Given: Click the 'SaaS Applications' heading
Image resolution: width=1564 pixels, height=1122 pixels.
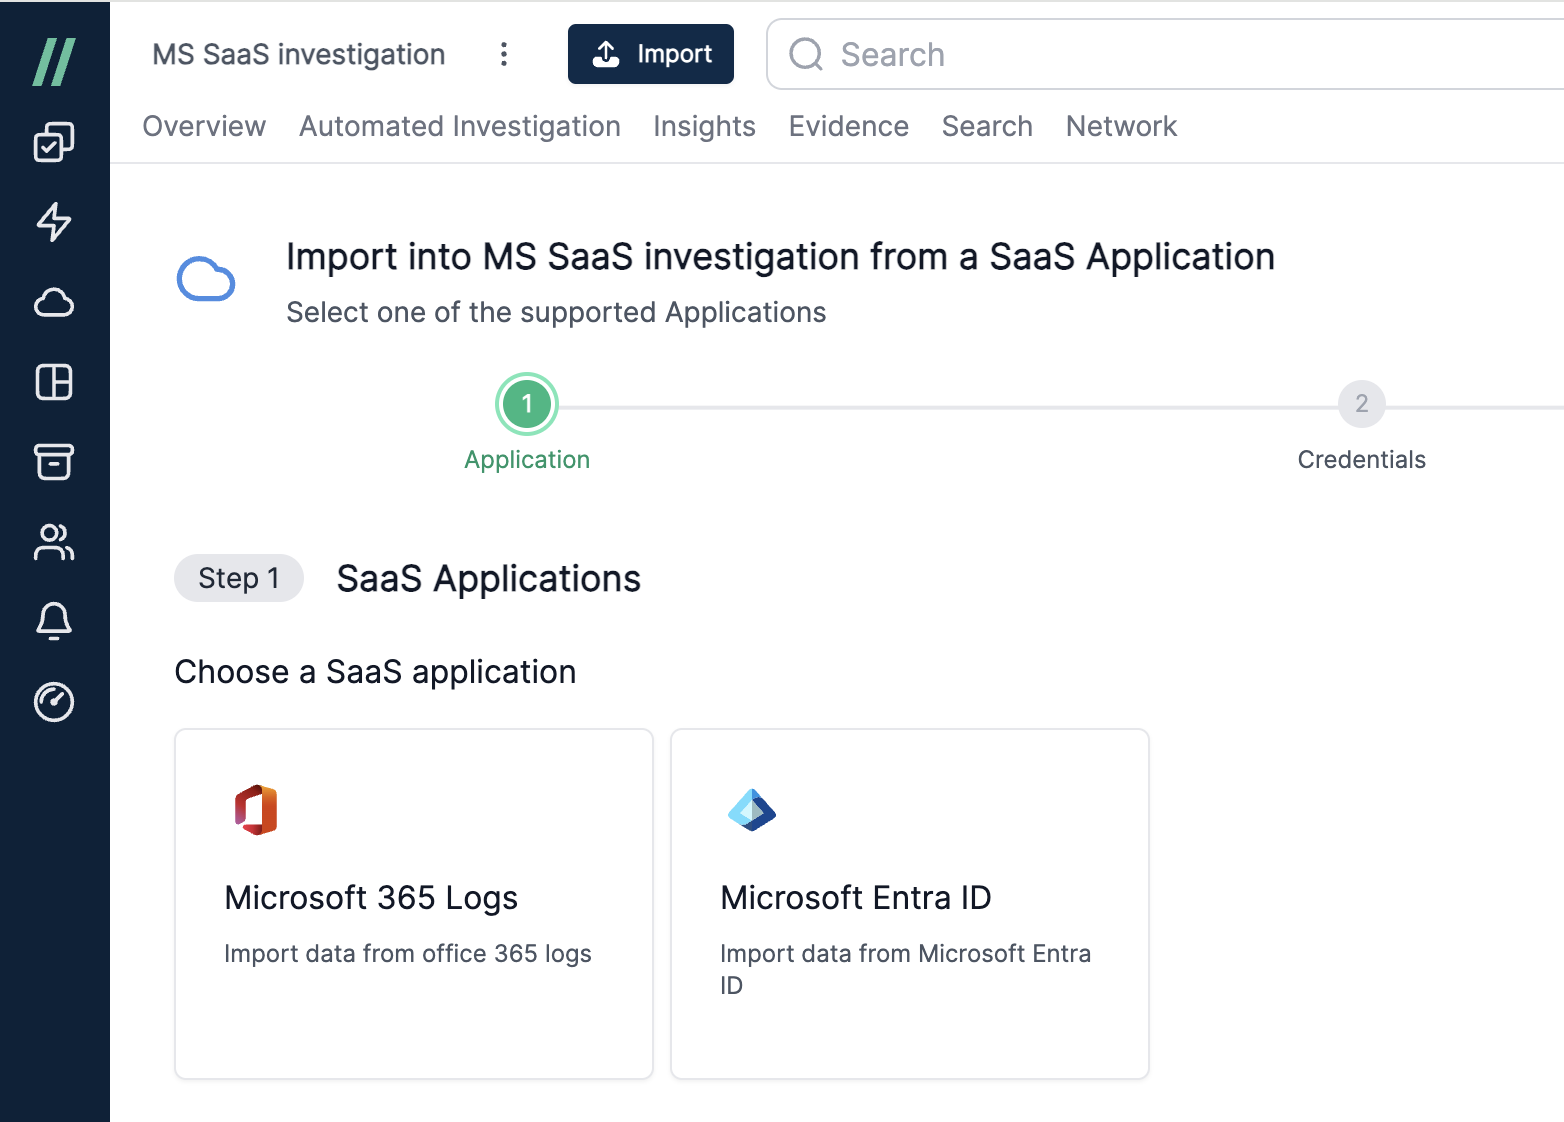Looking at the screenshot, I should pos(489,579).
